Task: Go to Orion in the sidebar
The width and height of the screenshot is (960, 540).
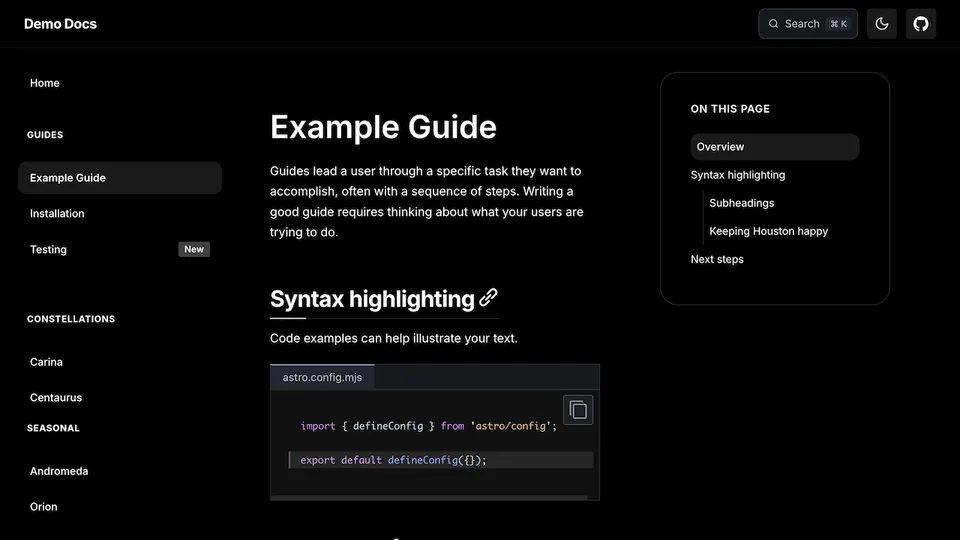Action: 44,507
